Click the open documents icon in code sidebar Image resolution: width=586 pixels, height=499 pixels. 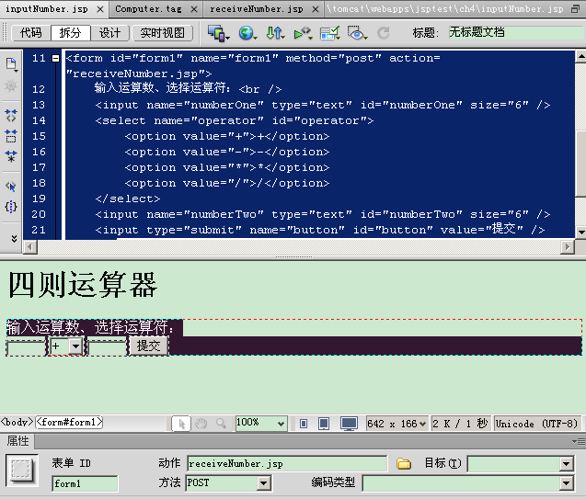pos(11,65)
